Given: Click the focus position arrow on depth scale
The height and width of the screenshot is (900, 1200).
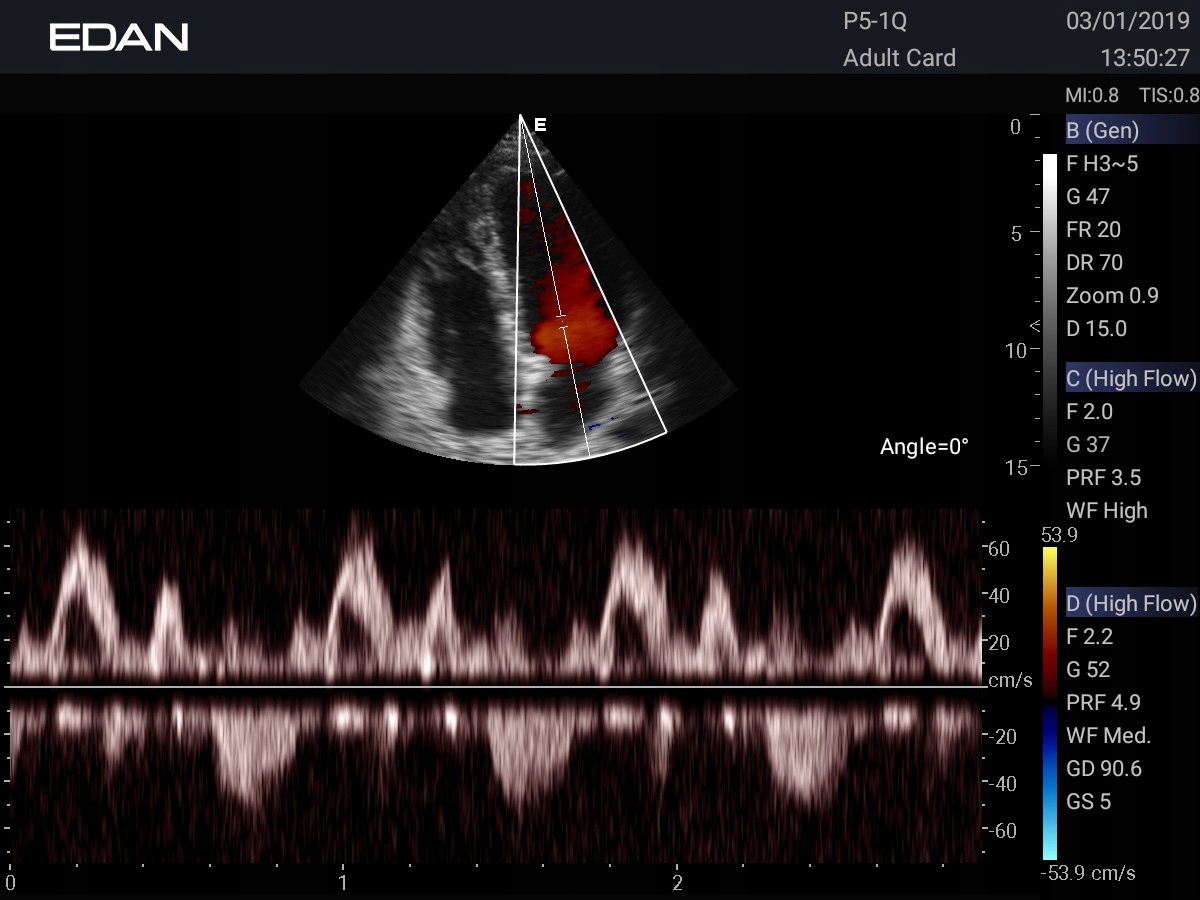Looking at the screenshot, I should tap(1035, 326).
